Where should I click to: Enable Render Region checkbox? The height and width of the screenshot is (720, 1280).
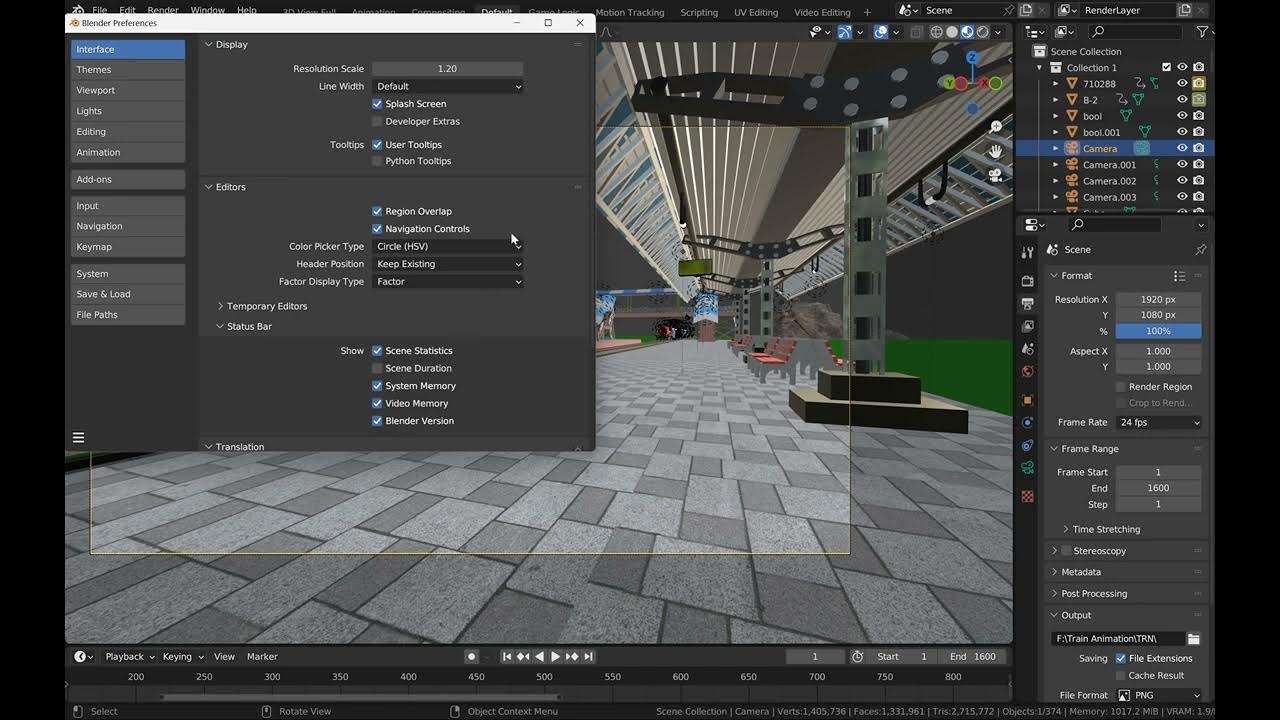1121,387
